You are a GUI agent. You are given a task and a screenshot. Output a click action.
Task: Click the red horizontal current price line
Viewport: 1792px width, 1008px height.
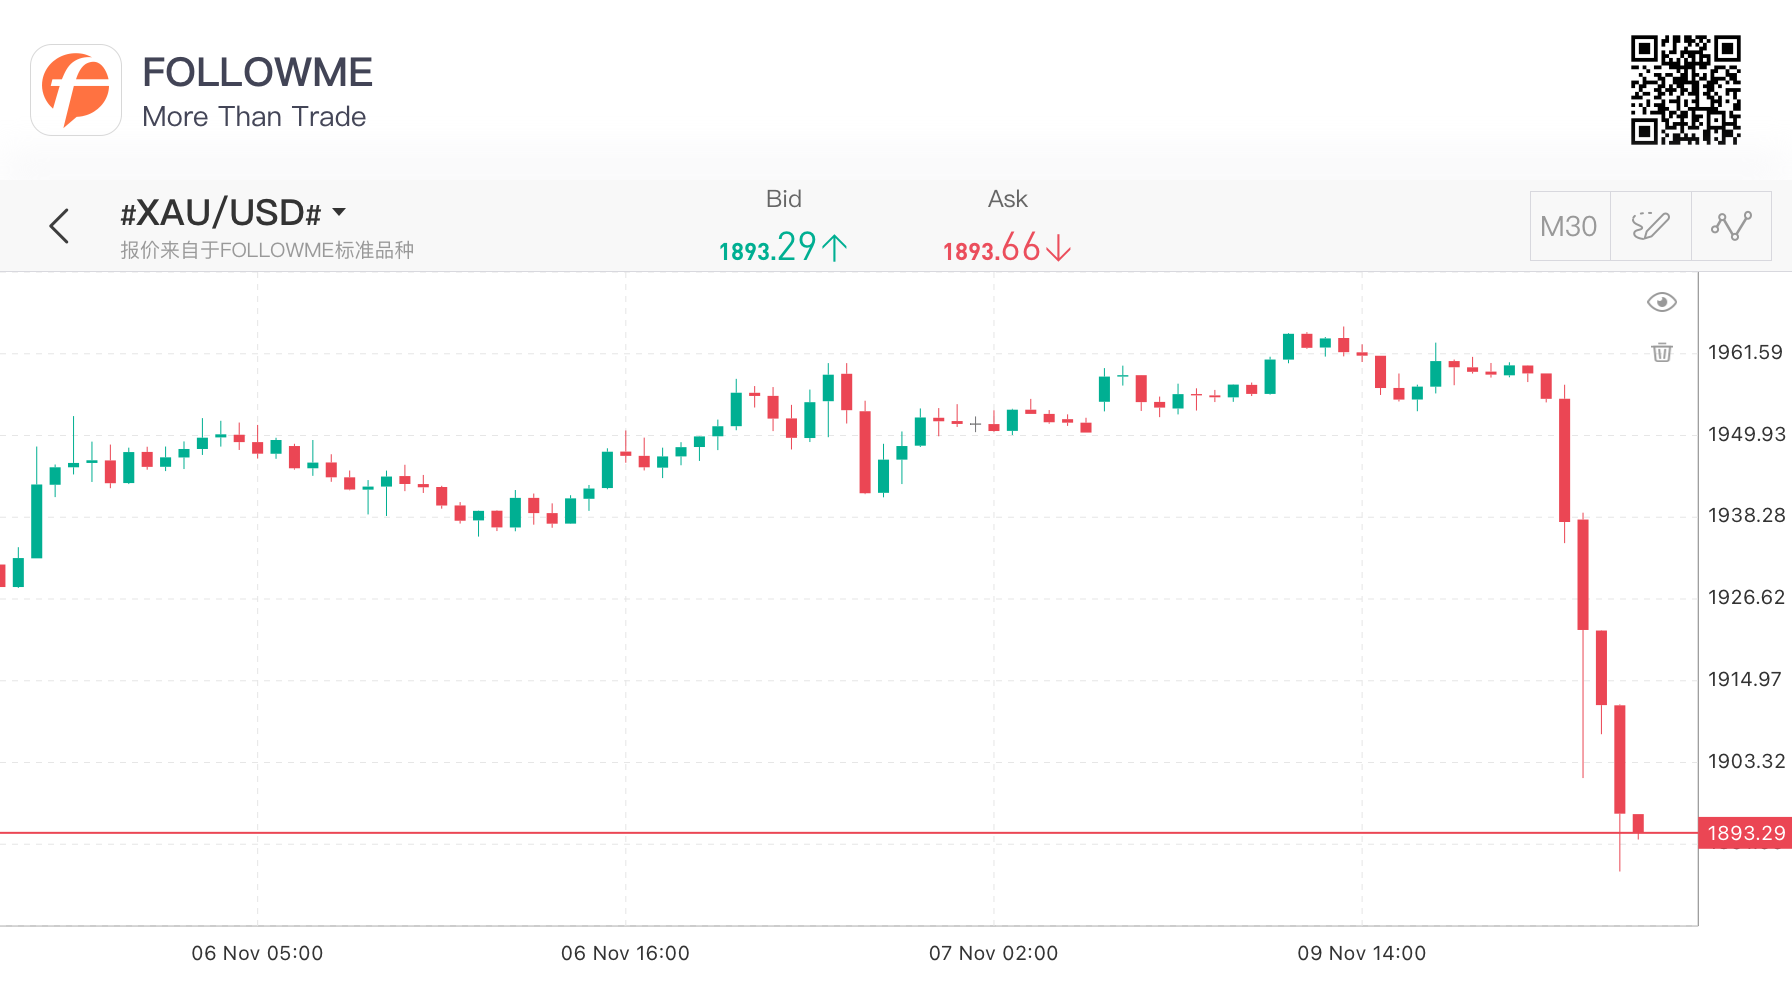tap(849, 832)
